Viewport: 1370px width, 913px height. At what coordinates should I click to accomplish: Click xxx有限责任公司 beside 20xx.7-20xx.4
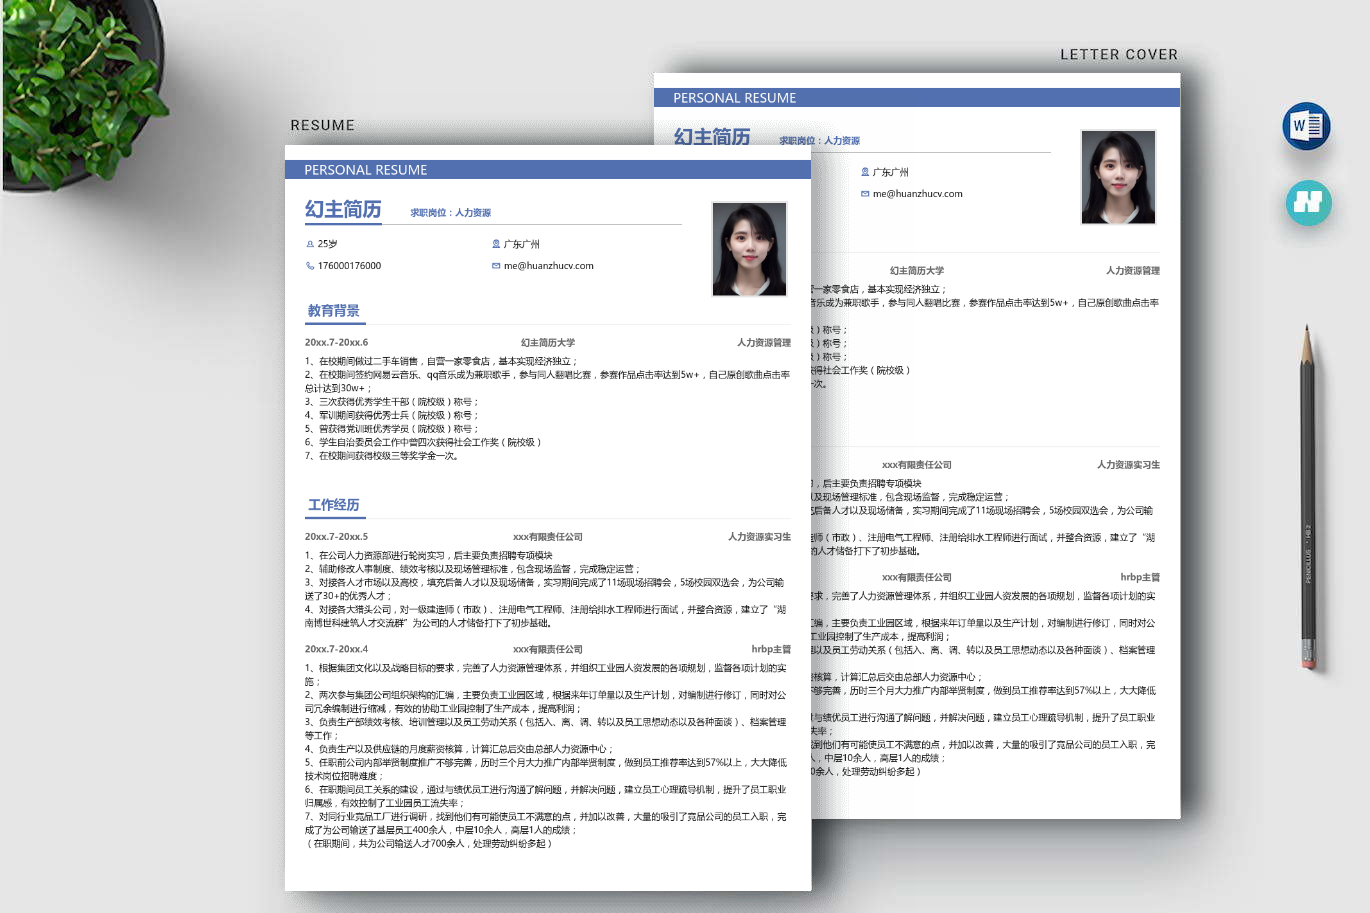click(548, 649)
